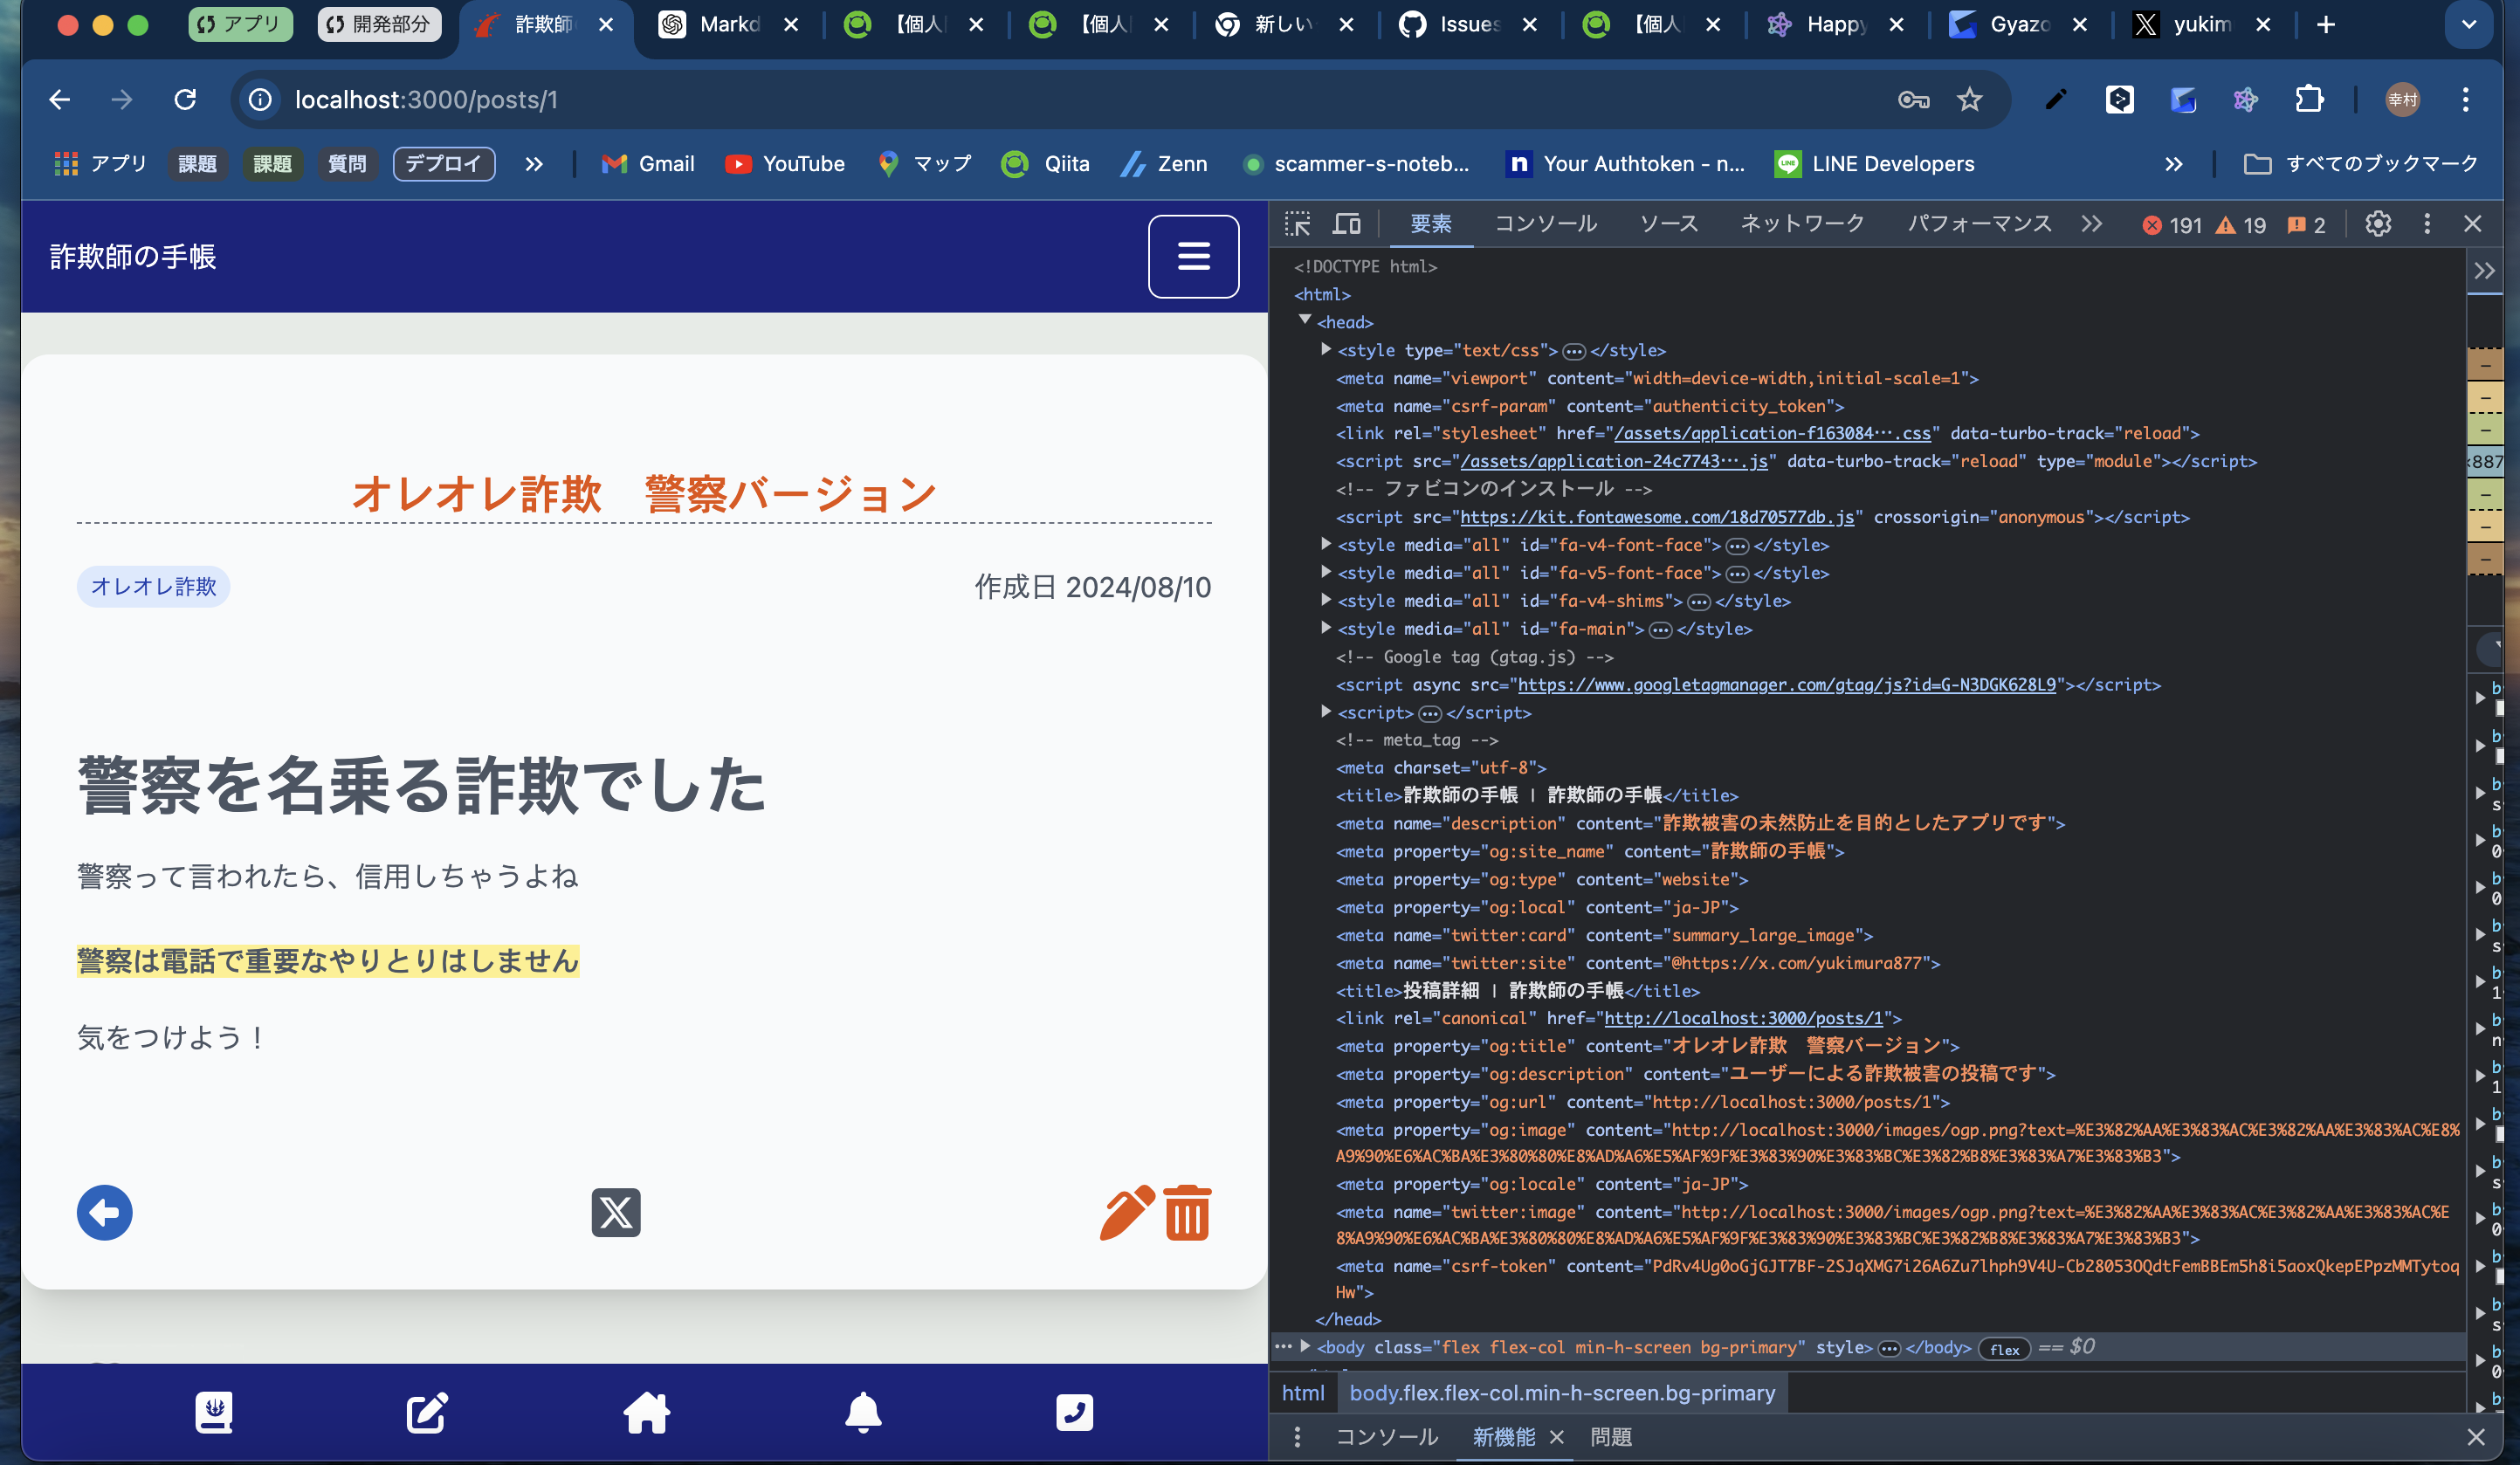Expand the fa-main style node
The width and height of the screenshot is (2520, 1465).
click(x=1326, y=628)
